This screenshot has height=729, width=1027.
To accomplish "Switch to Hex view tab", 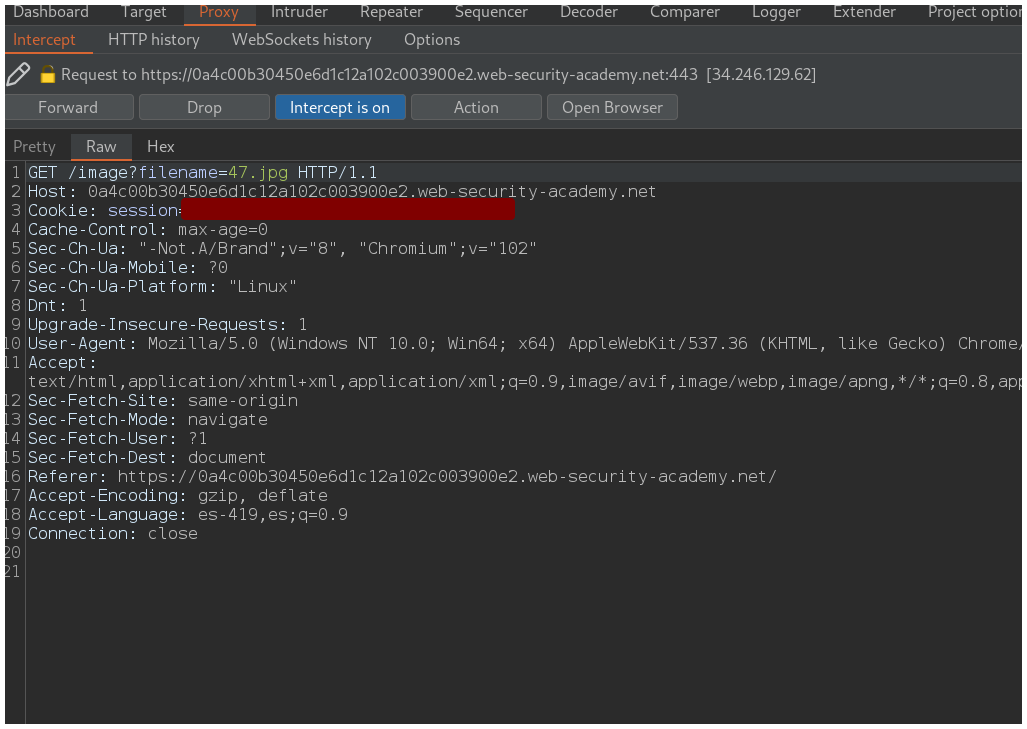I will [160, 146].
